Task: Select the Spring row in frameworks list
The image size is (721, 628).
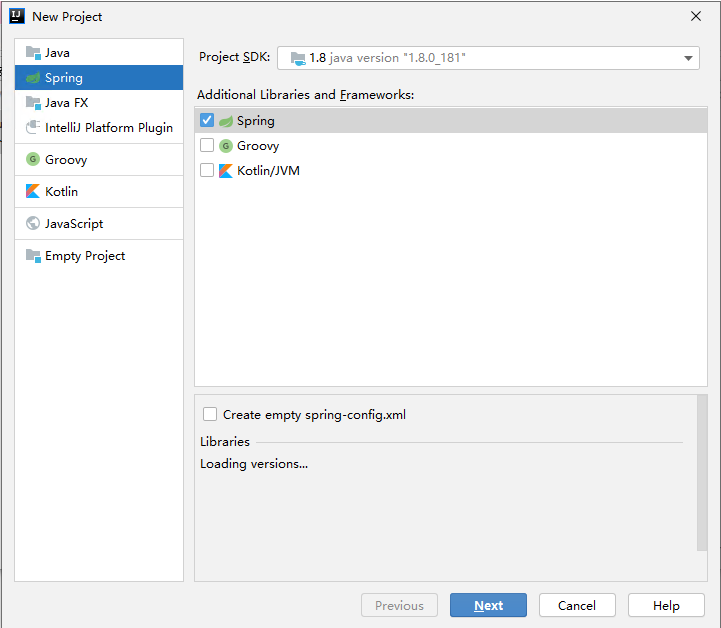Action: coord(451,120)
